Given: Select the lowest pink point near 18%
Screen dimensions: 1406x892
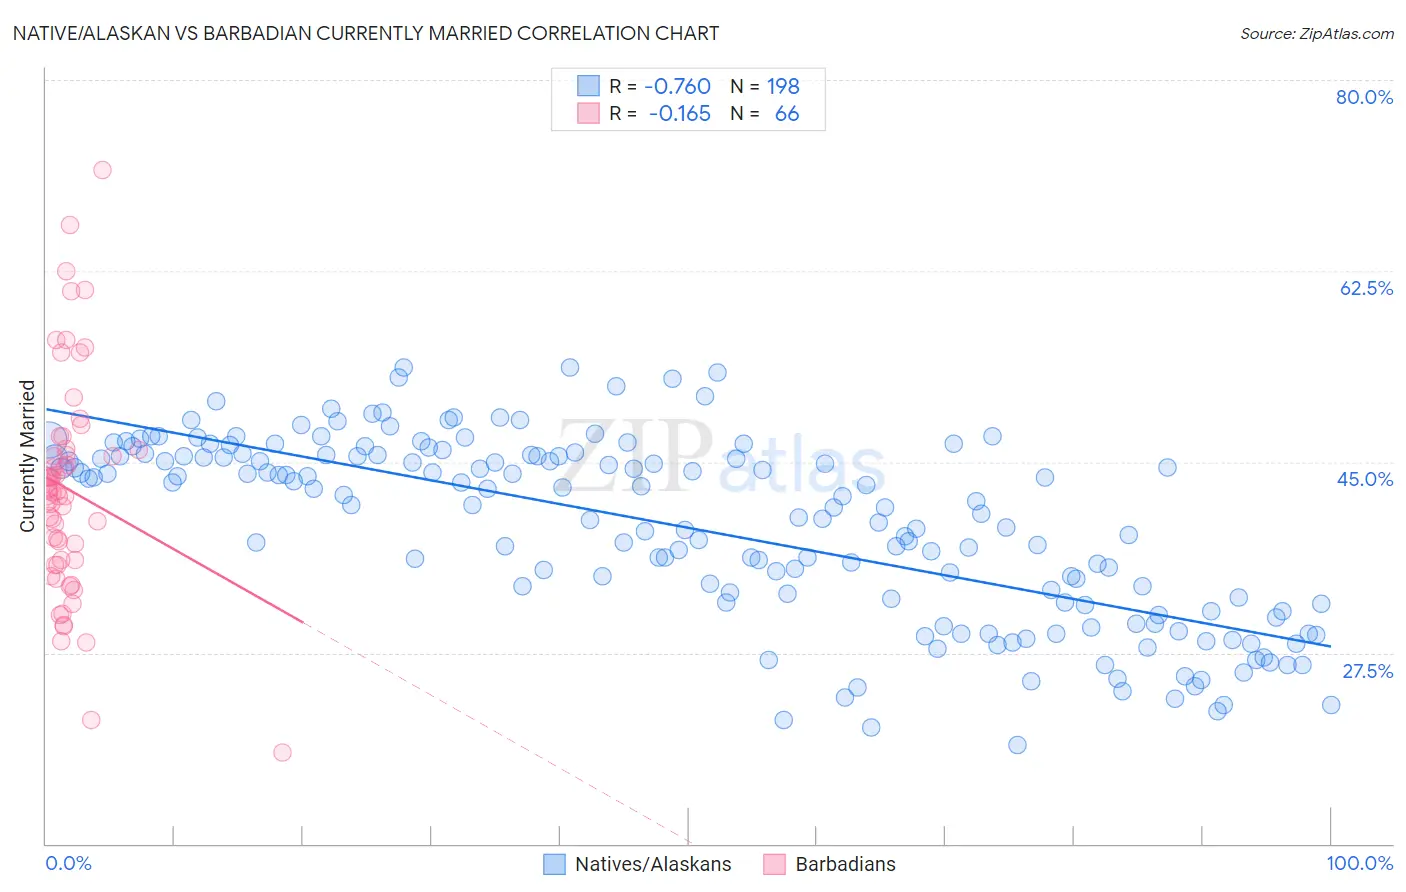Looking at the screenshot, I should point(283,752).
